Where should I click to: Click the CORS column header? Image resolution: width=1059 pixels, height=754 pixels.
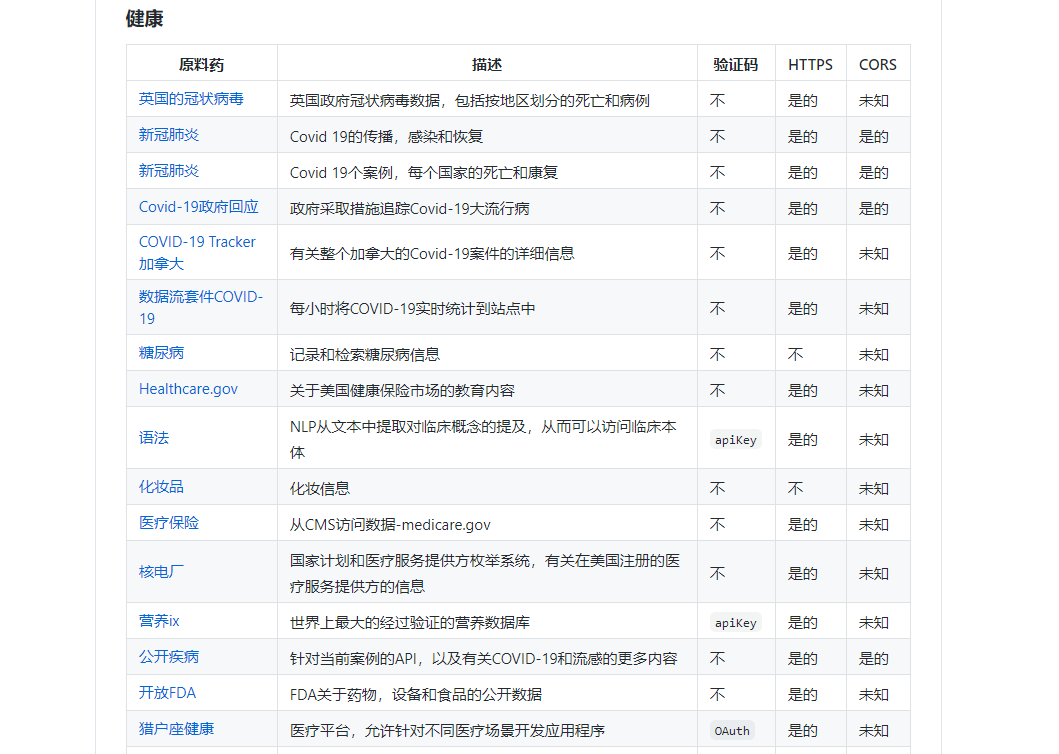[x=878, y=65]
